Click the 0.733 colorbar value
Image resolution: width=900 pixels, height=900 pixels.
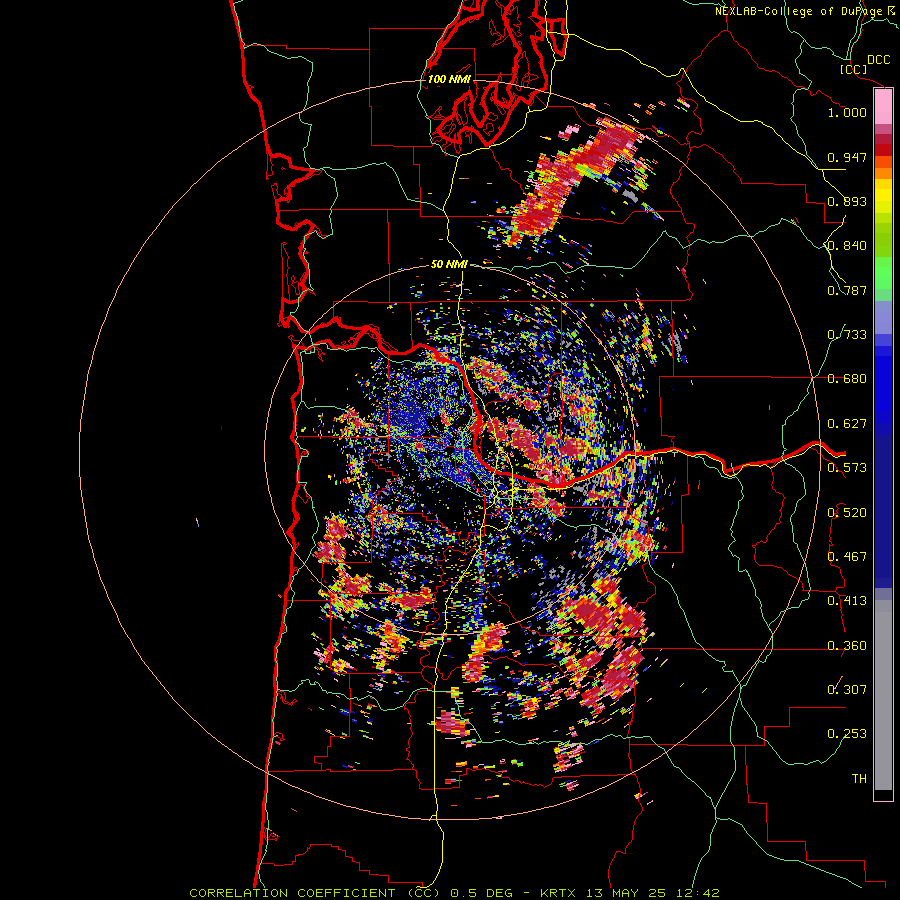click(847, 335)
